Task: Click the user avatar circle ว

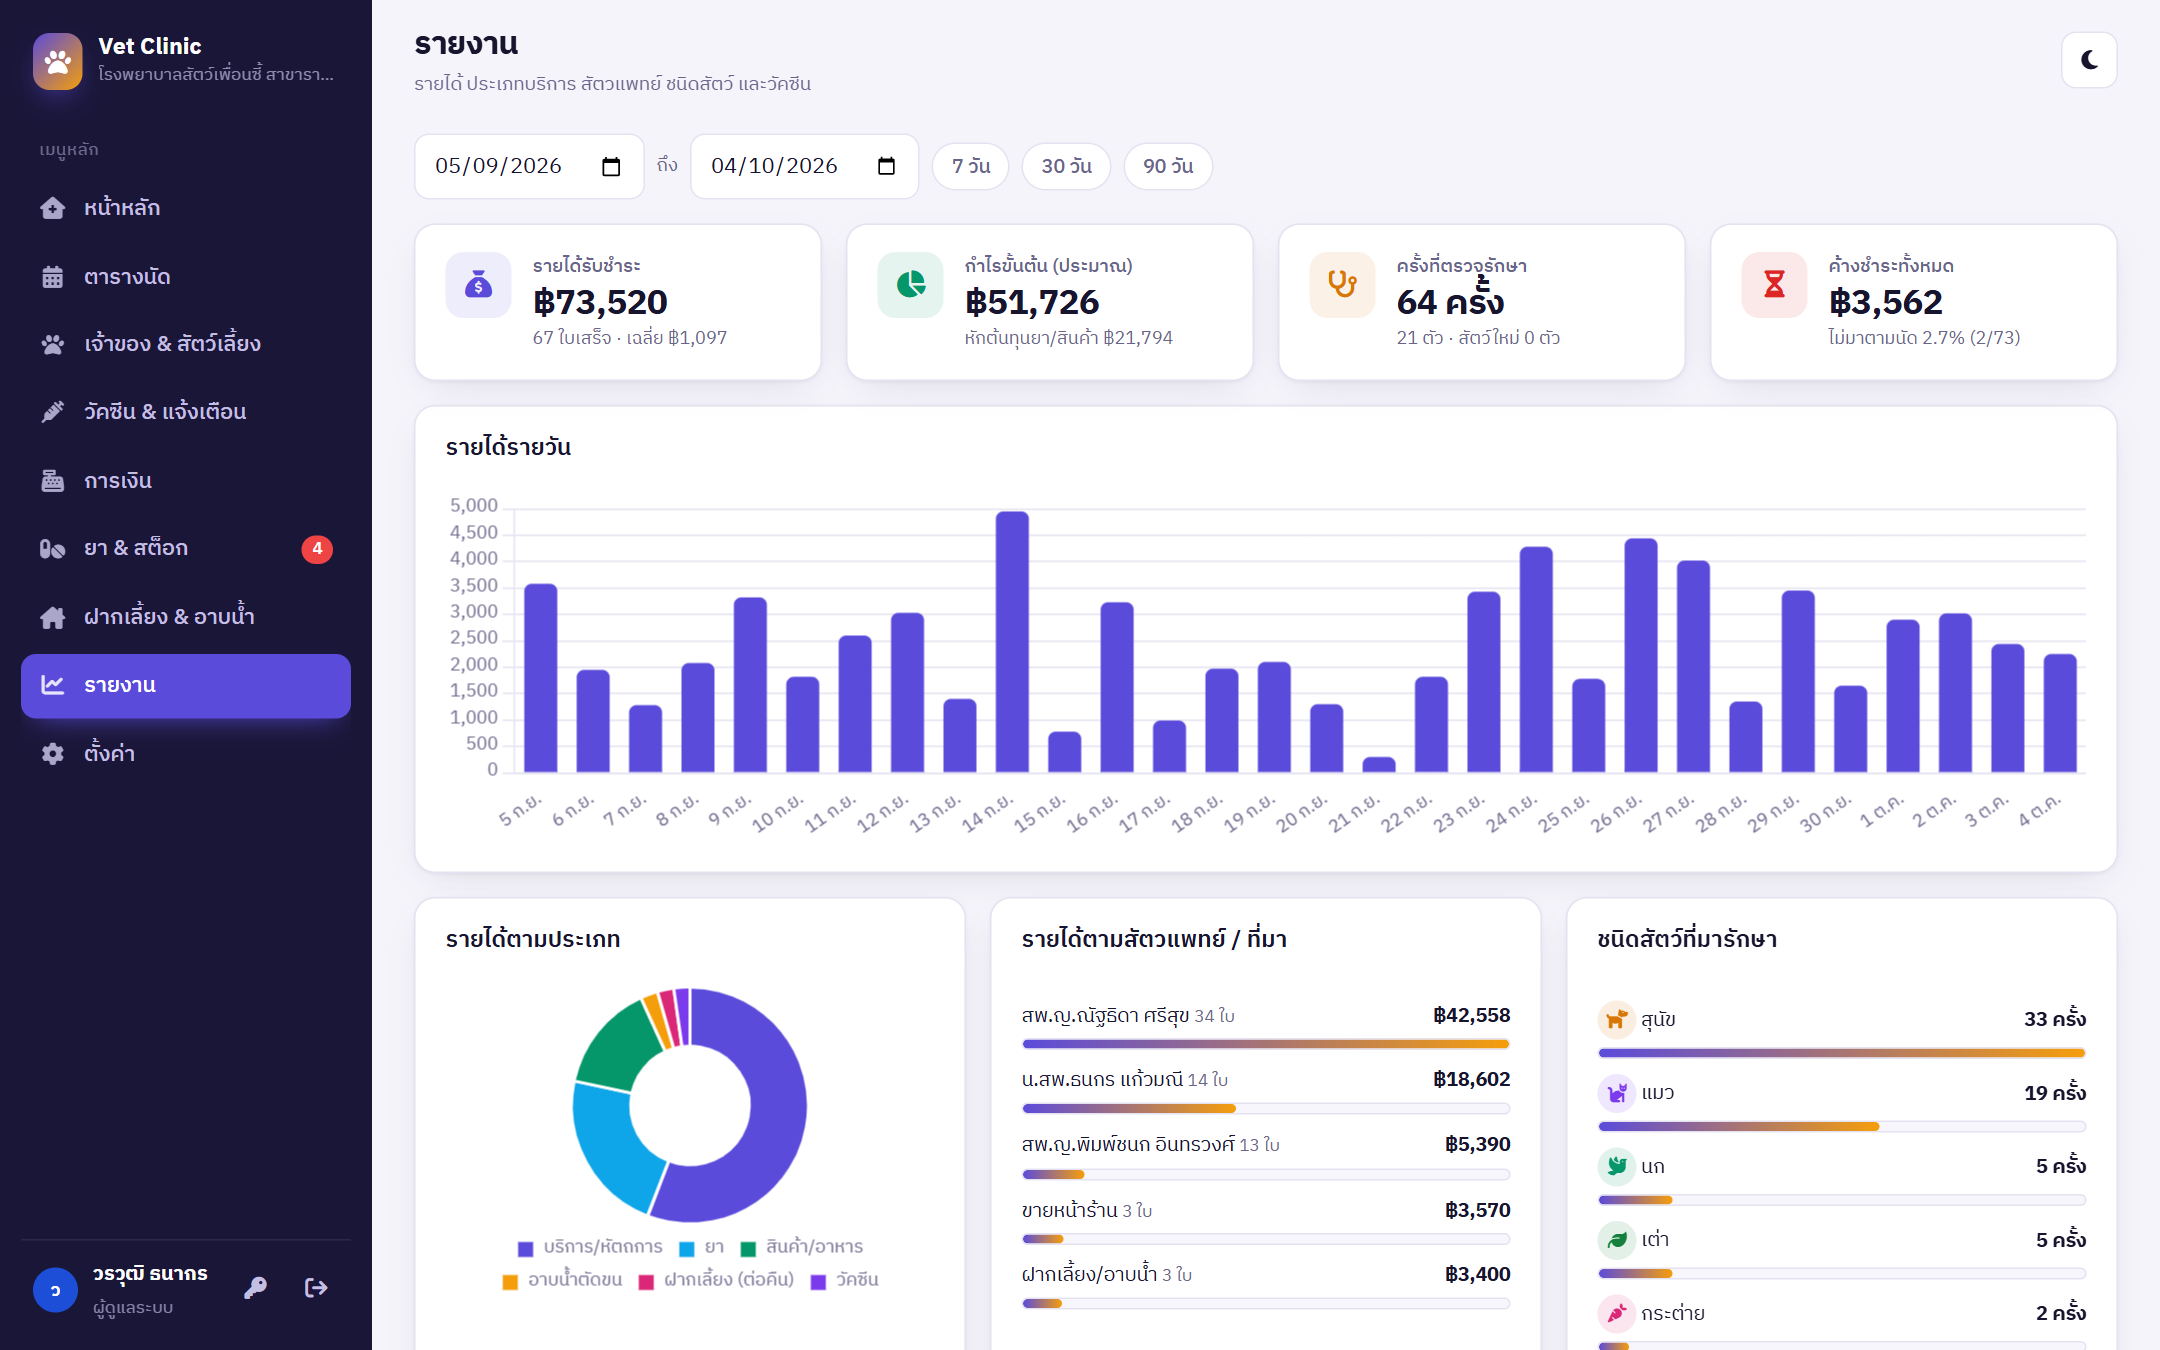Action: (55, 1290)
